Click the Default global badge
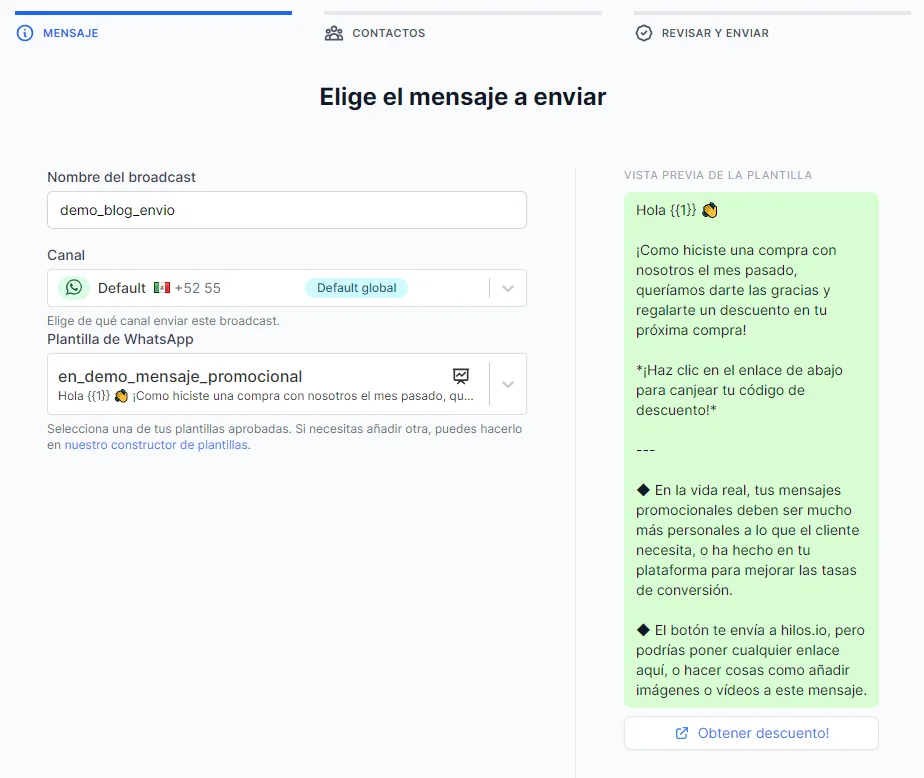The width and height of the screenshot is (924, 778). (x=356, y=287)
